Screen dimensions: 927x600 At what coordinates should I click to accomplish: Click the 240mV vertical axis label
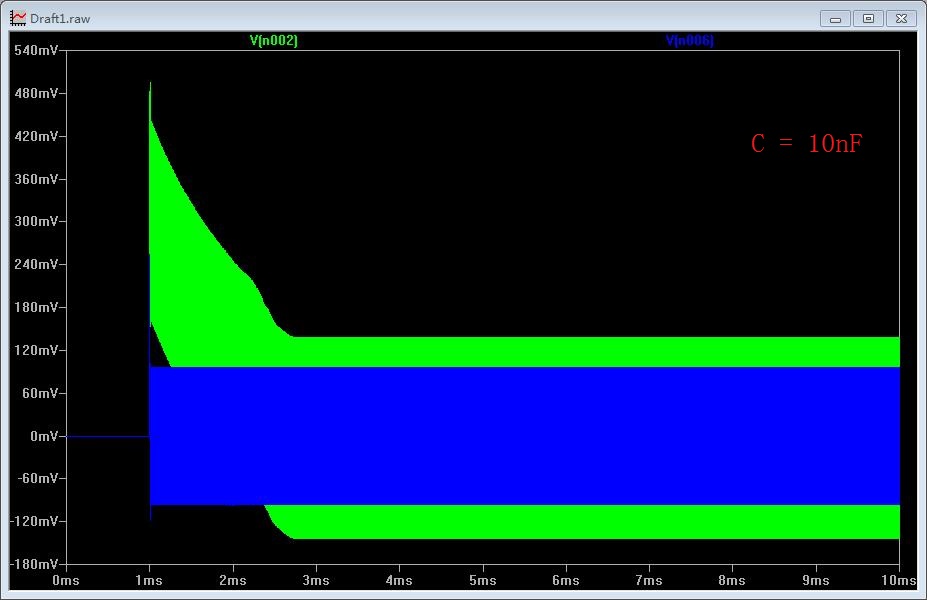pos(36,264)
